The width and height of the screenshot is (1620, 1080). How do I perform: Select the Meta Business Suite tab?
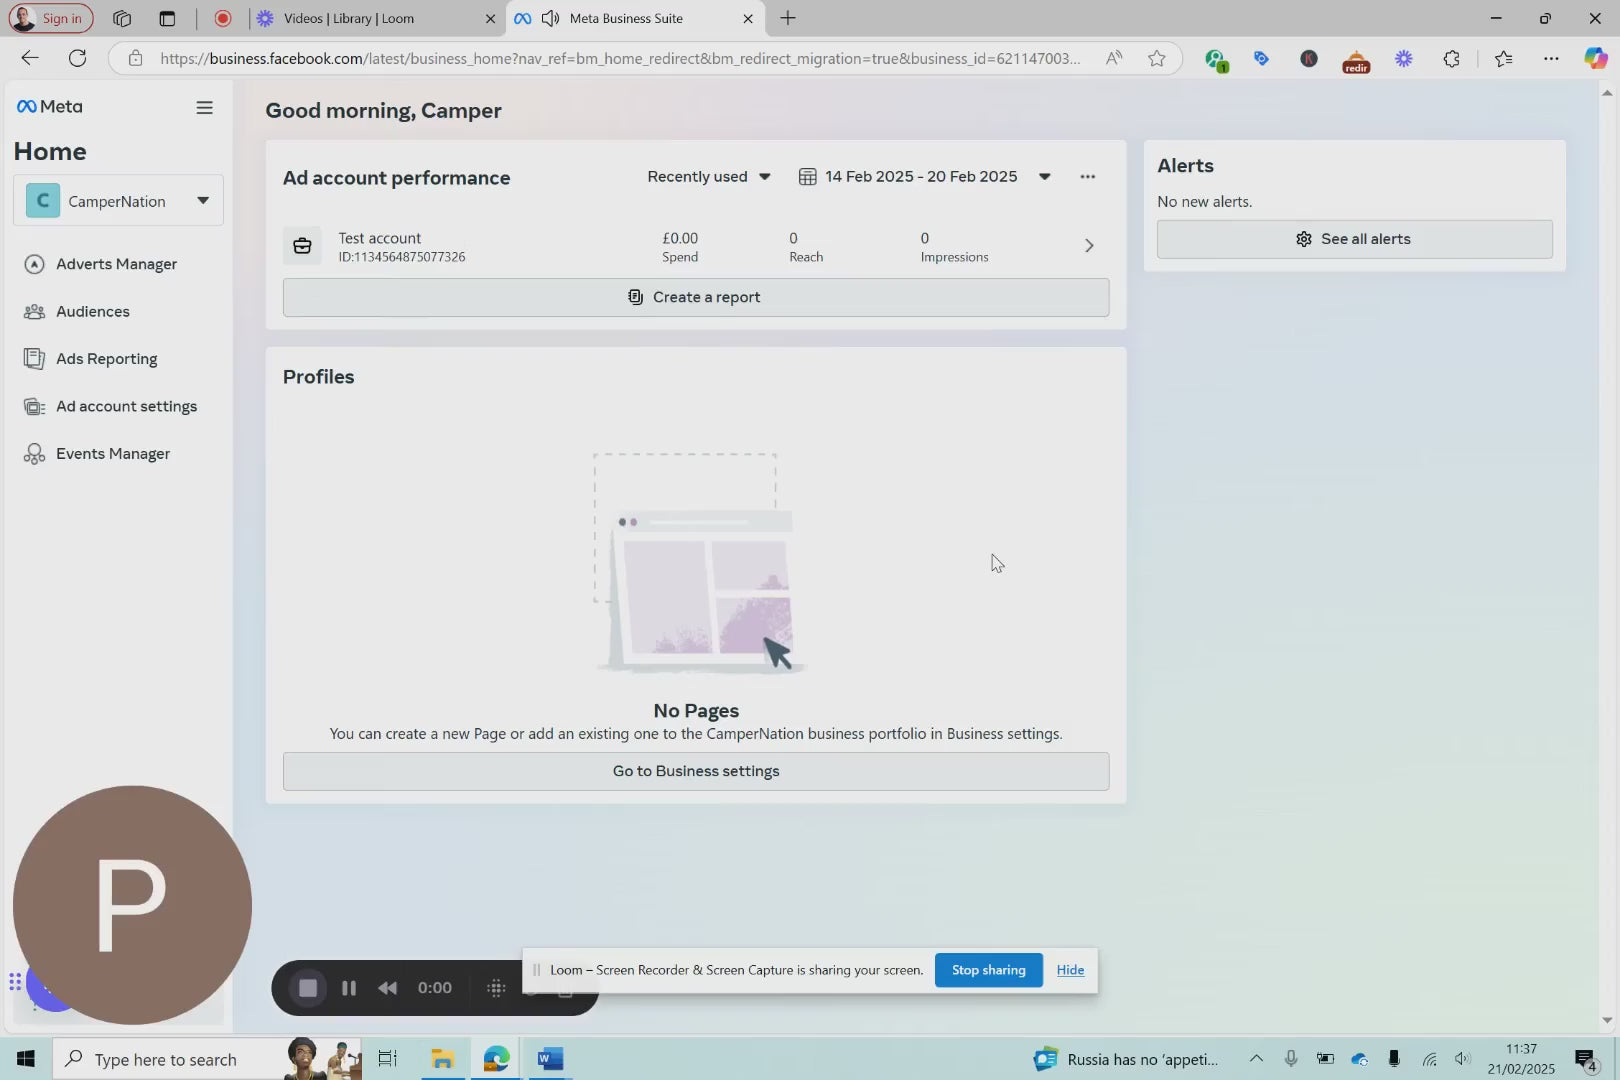pos(626,18)
